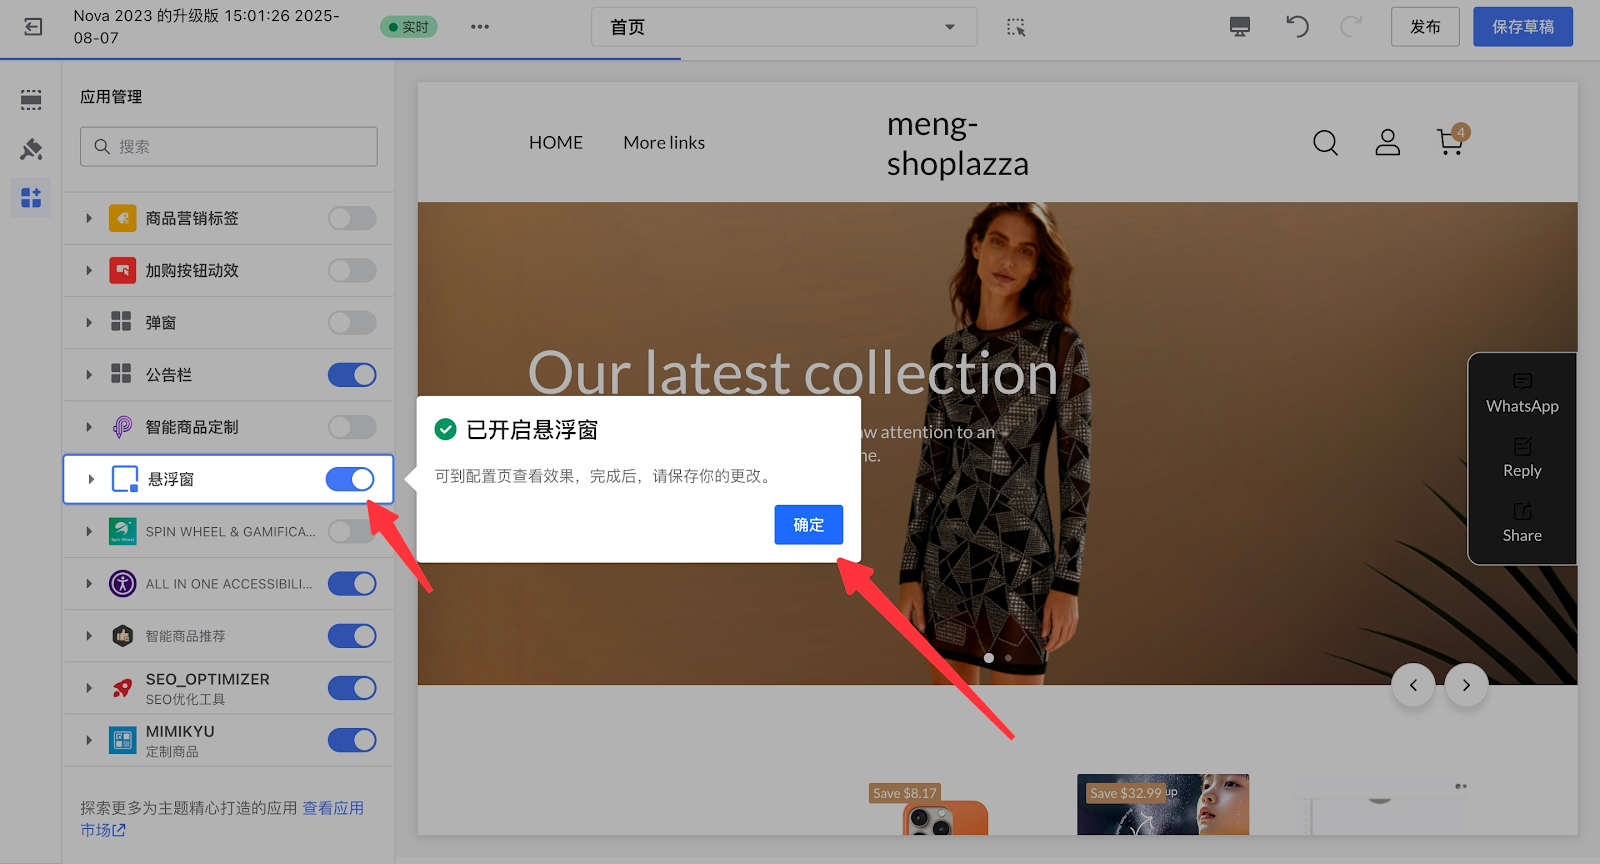The height and width of the screenshot is (864, 1600).
Task: Click HOME in the store navigation
Action: [555, 143]
